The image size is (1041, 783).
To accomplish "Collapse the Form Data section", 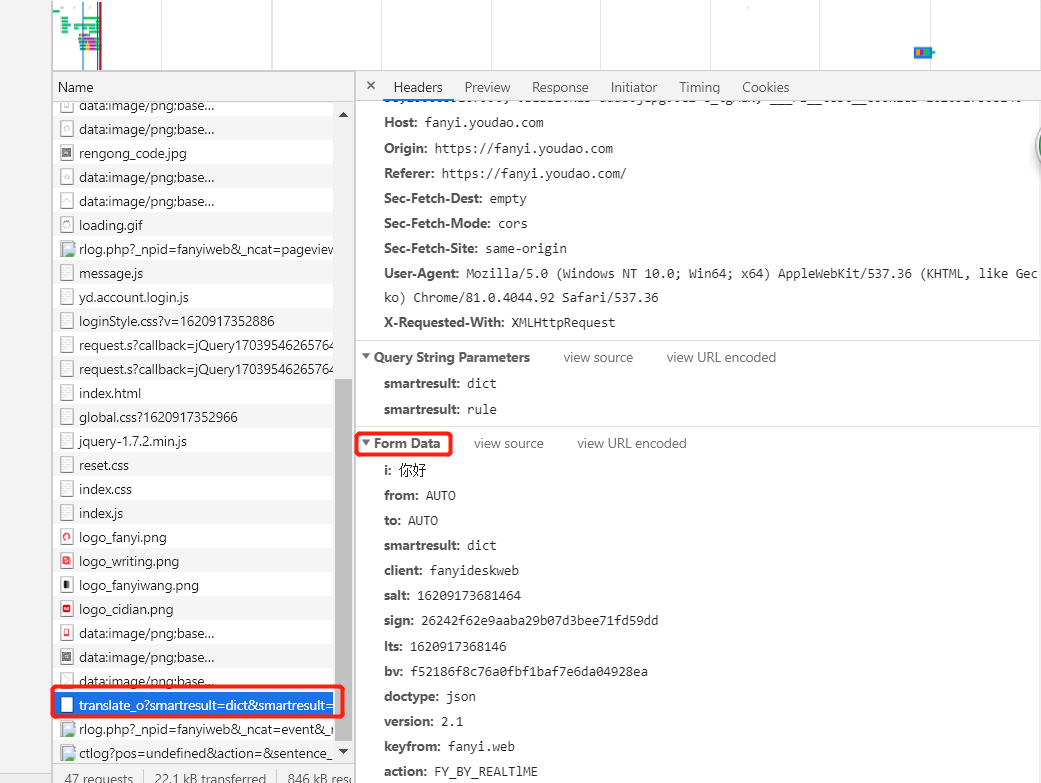I will (366, 442).
